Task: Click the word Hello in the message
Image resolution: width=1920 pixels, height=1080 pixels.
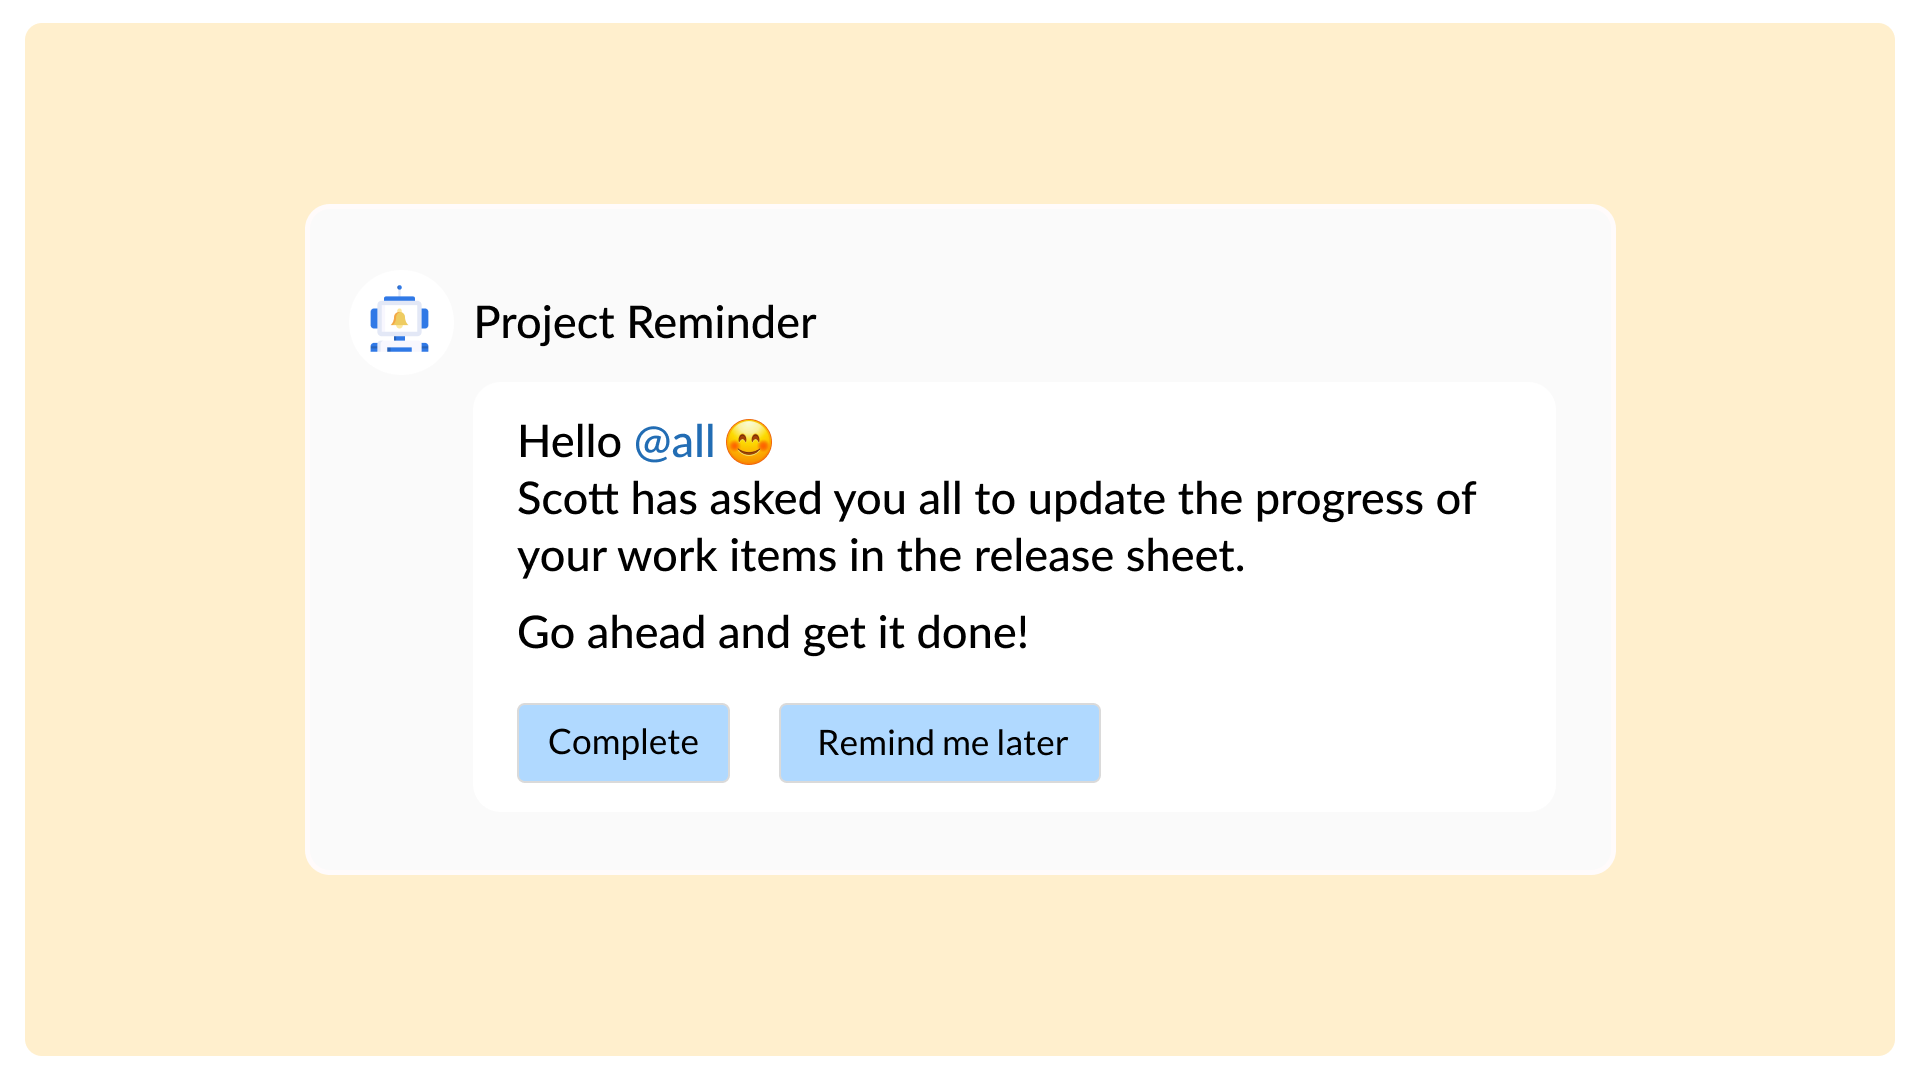Action: click(x=569, y=442)
